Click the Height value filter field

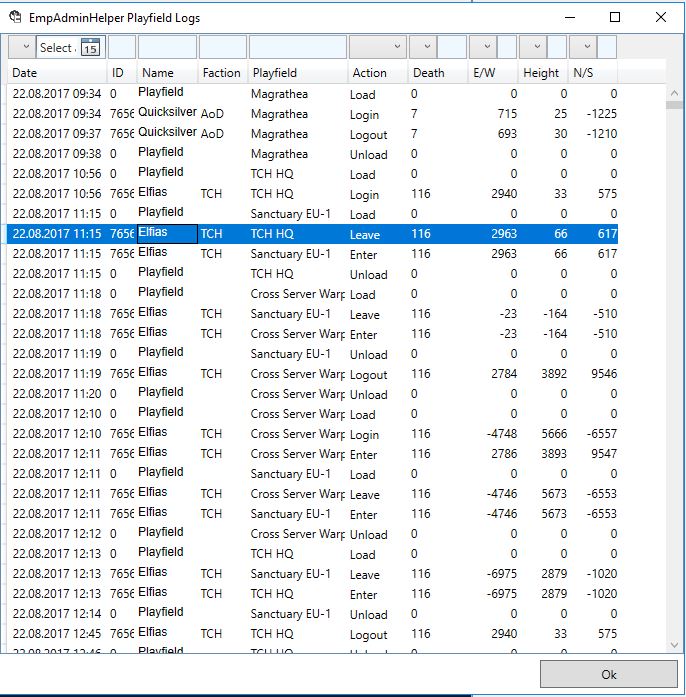click(x=557, y=47)
